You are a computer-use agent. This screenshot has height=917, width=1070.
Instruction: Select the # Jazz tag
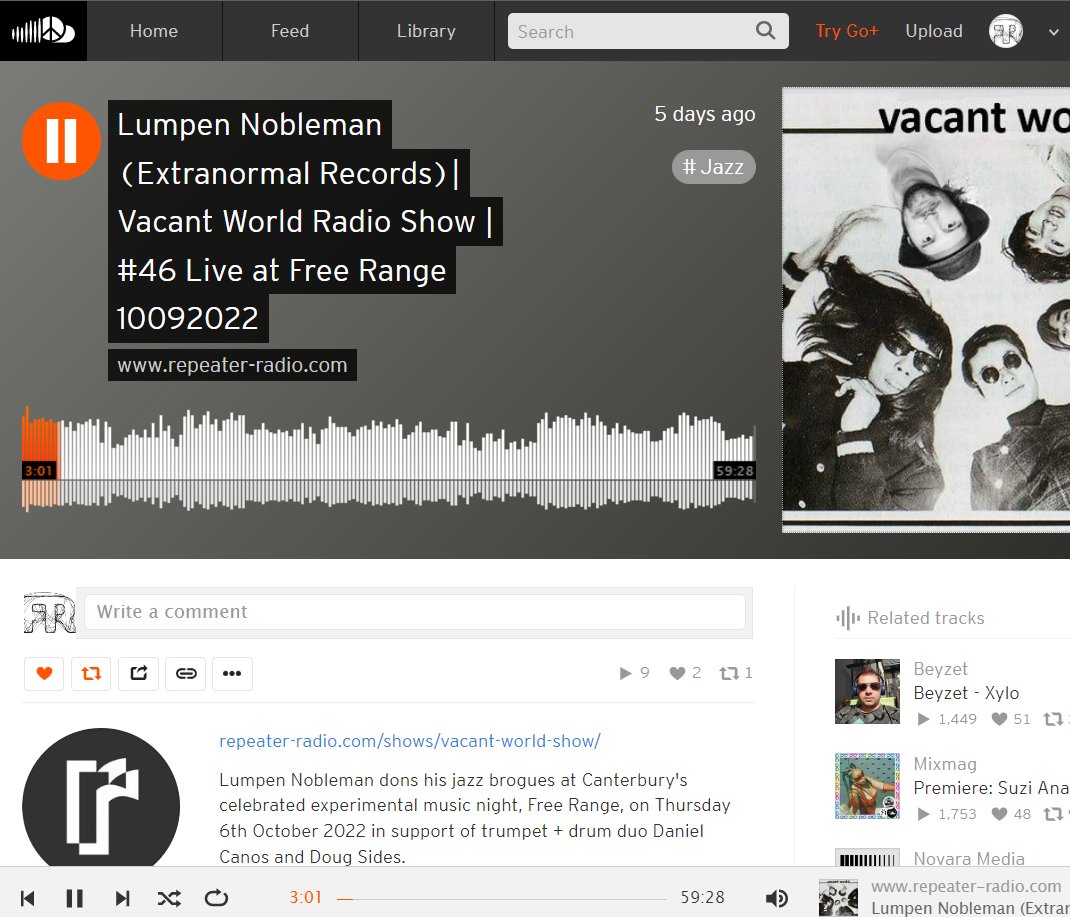713,166
